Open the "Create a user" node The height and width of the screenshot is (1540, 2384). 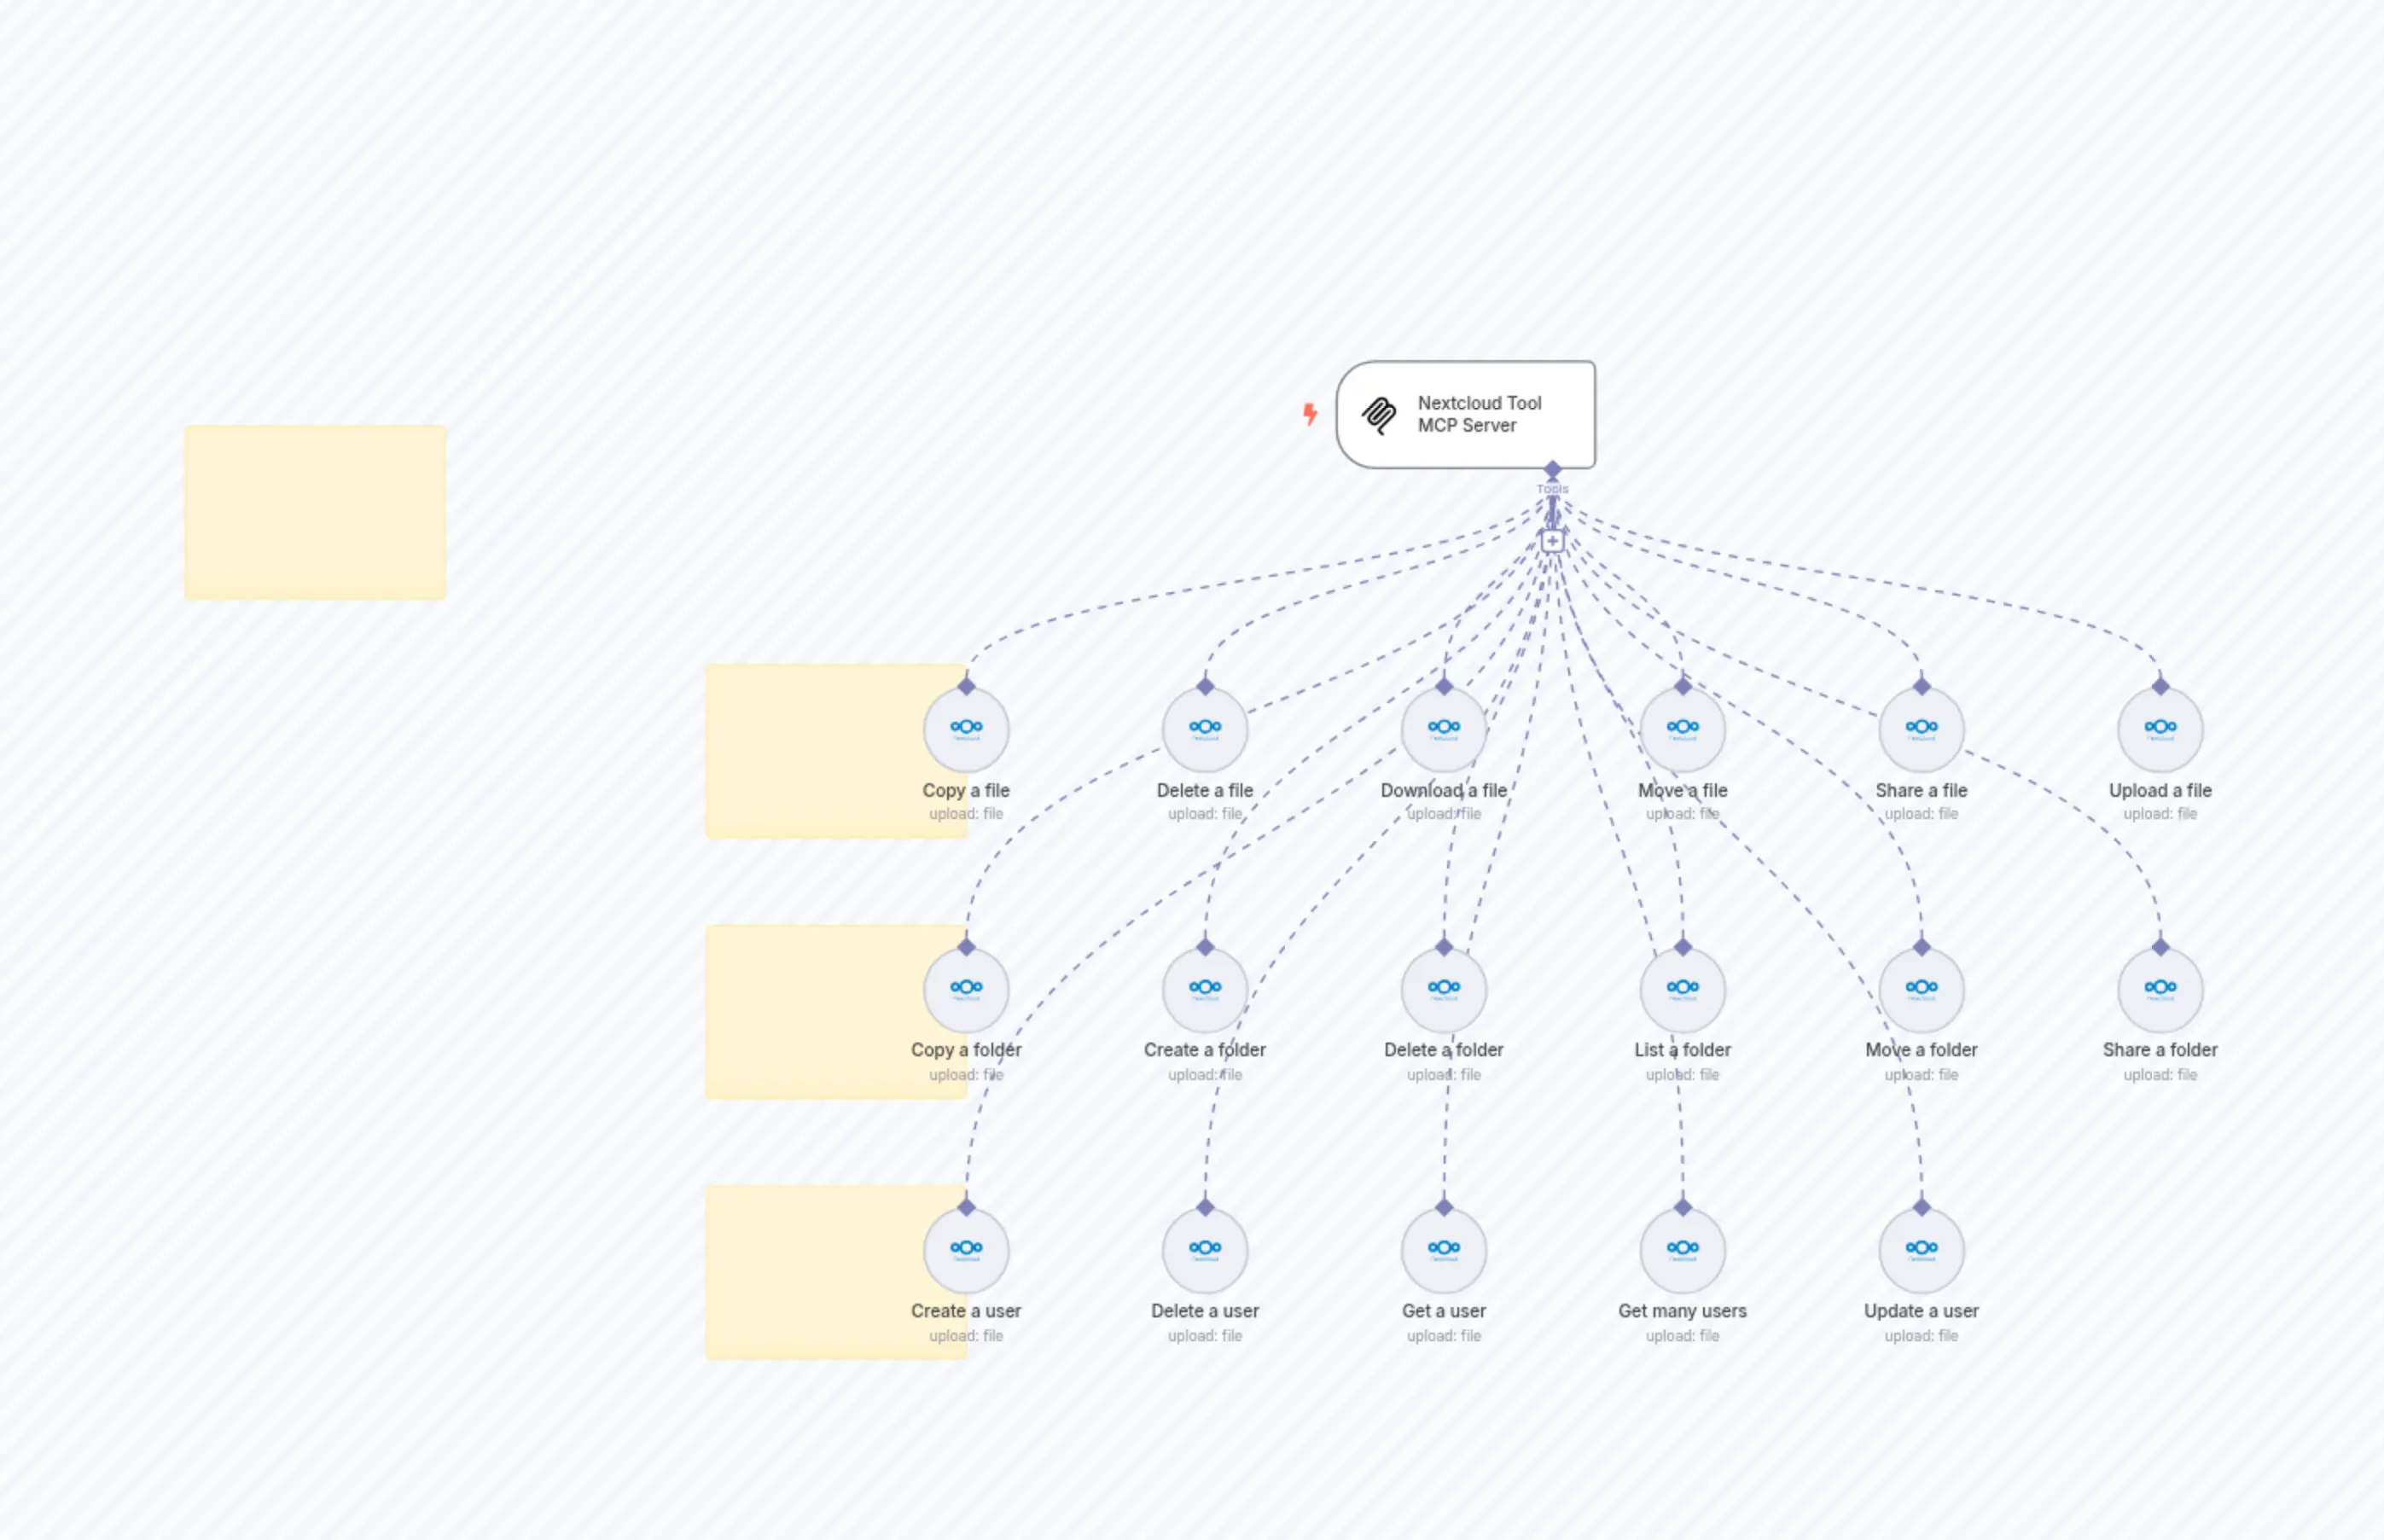pos(965,1249)
